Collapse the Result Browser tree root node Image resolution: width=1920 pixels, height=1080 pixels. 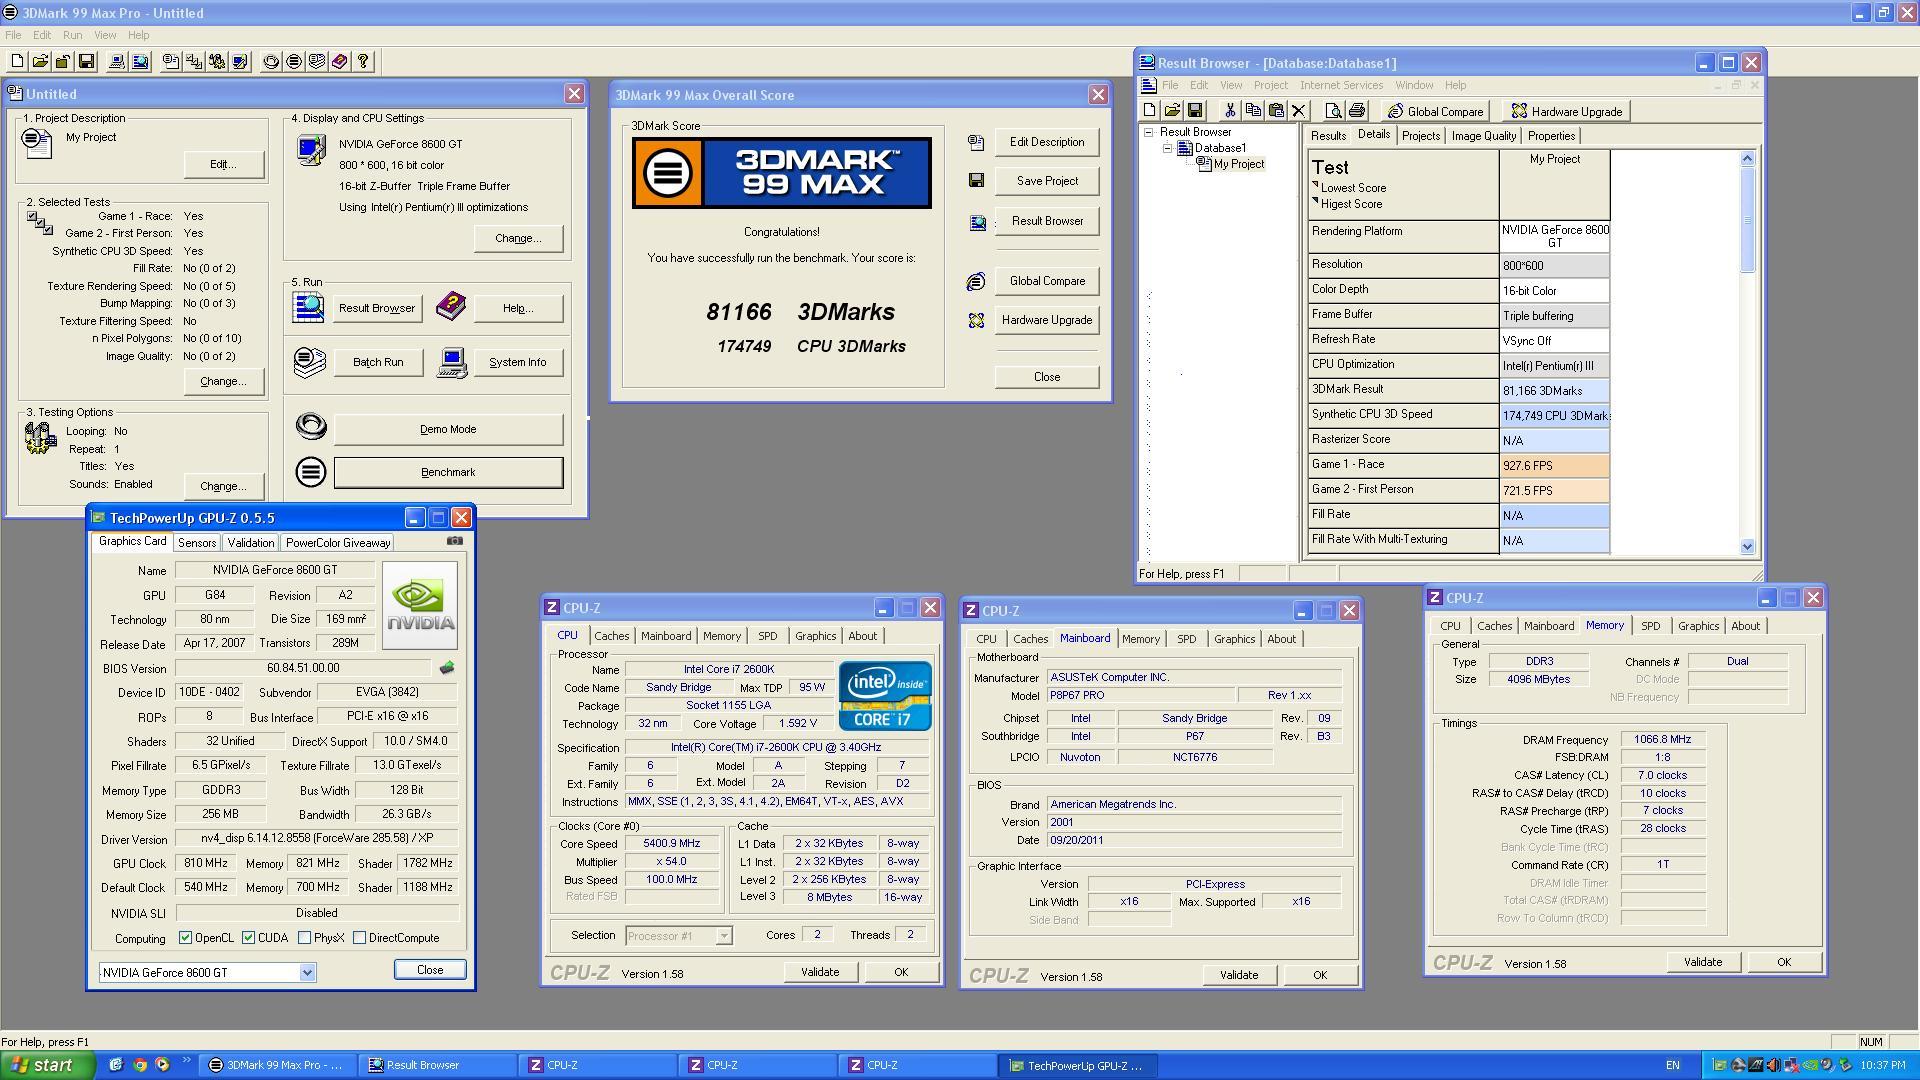click(x=1149, y=132)
